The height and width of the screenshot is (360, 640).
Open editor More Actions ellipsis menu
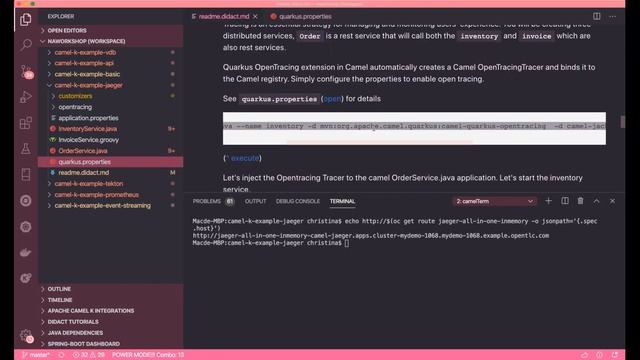[x=613, y=16]
